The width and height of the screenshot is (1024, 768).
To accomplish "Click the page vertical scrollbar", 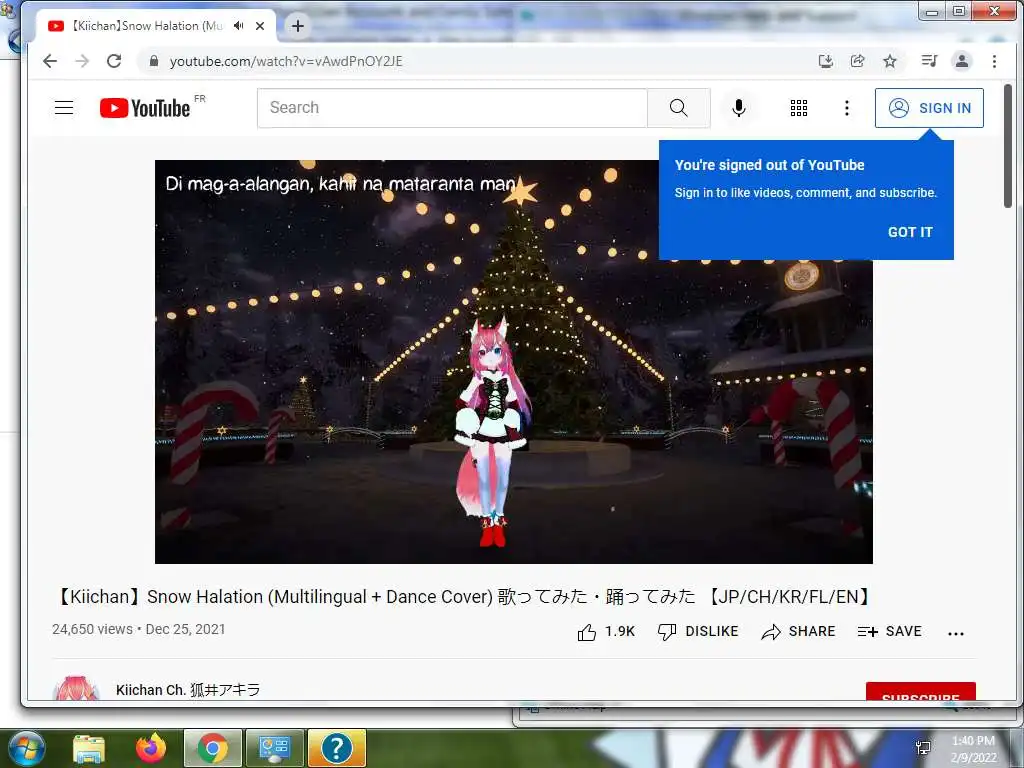I will (1008, 146).
